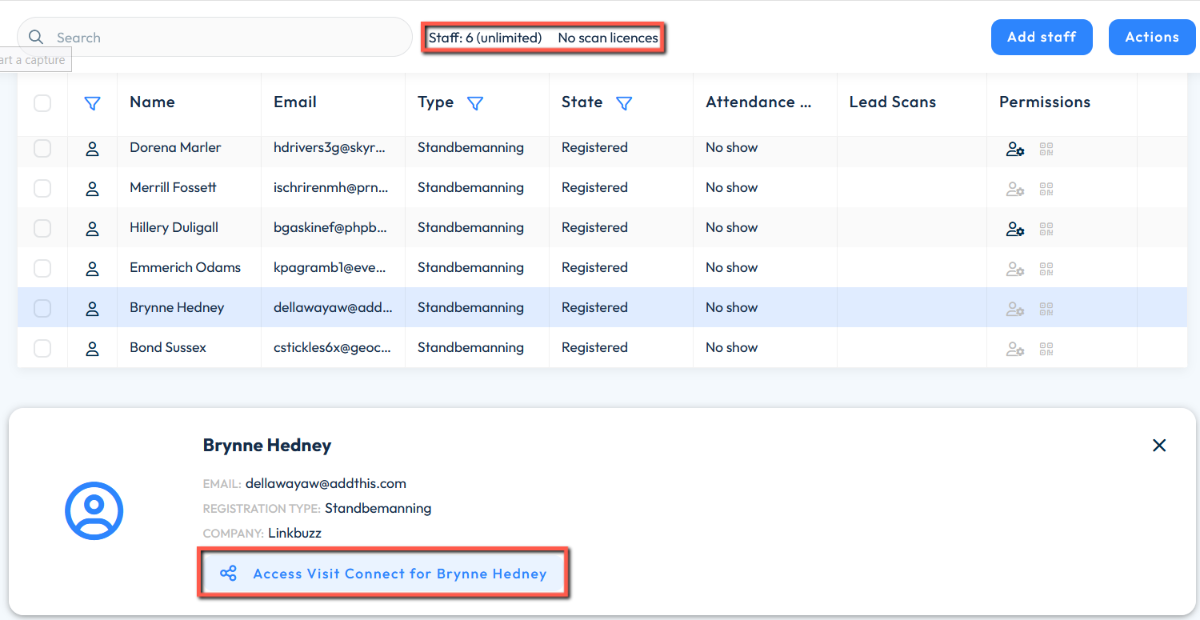This screenshot has width=1200, height=620.
Task: Open user permissions for Emmerich Odams
Action: tap(1015, 269)
